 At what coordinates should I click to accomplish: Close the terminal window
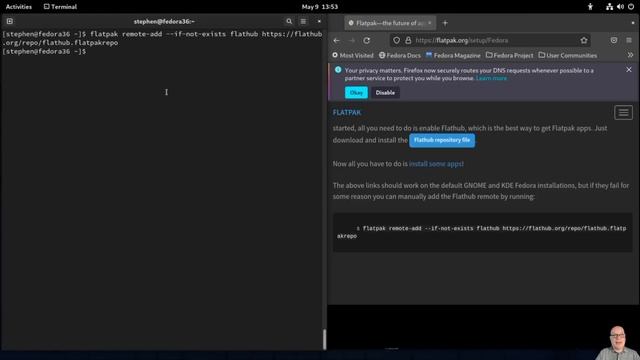[x=319, y=21]
